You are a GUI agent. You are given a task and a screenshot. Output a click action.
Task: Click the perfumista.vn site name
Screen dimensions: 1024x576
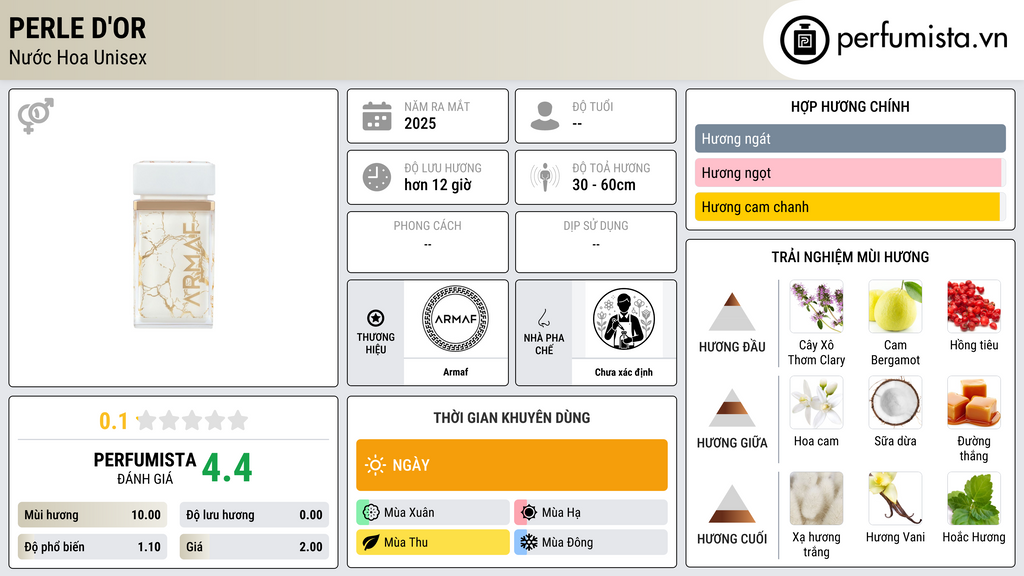(922, 39)
